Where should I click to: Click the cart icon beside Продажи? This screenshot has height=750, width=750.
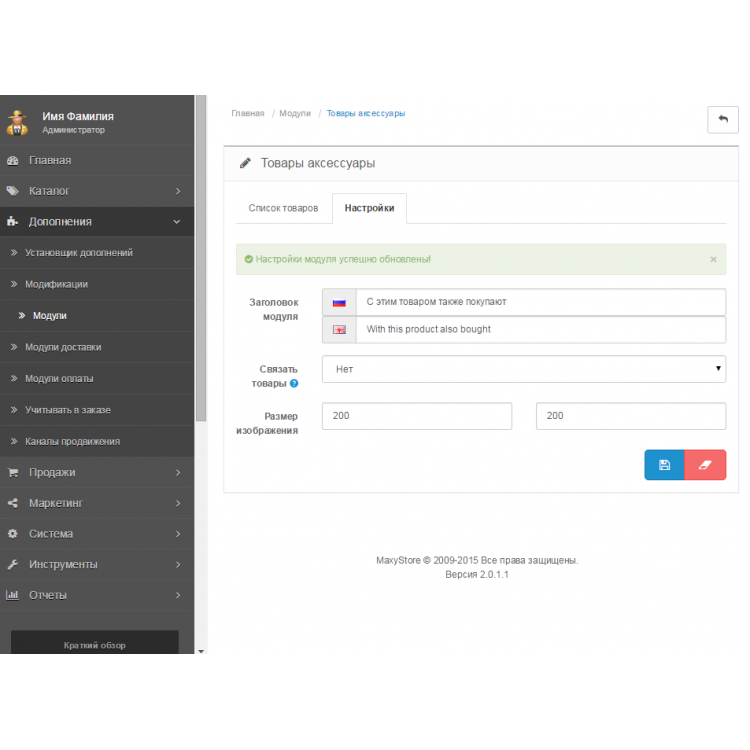click(x=13, y=473)
